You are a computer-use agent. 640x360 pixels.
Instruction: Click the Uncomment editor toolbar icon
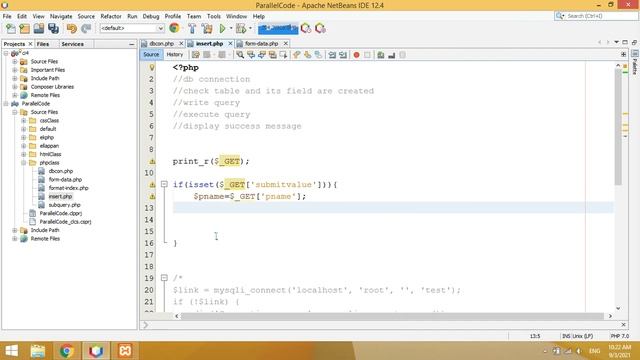click(x=391, y=55)
